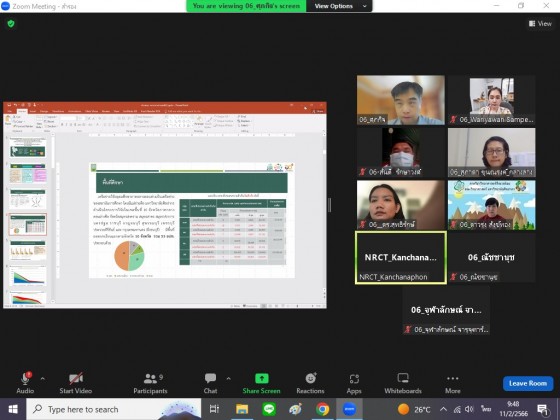Open the taskbar clock and date 11/2/2566
This screenshot has height=420, width=560.
[514, 409]
